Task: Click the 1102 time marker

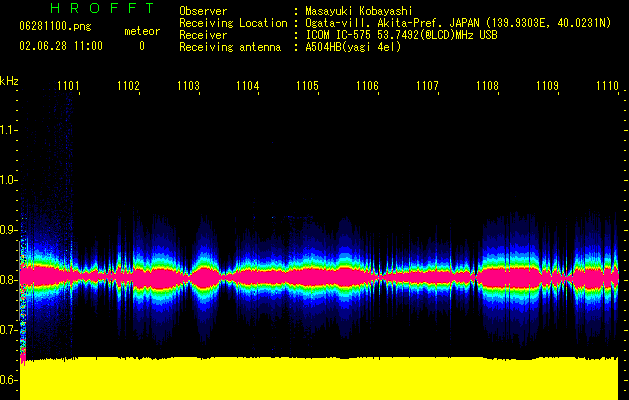Action: 128,85
